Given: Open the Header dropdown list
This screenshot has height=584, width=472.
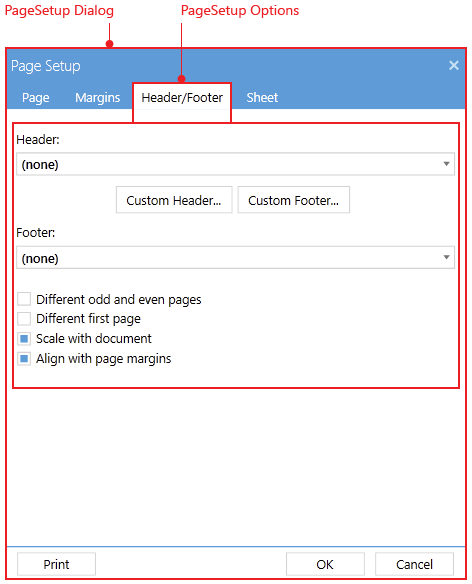Looking at the screenshot, I should pyautogui.click(x=235, y=164).
